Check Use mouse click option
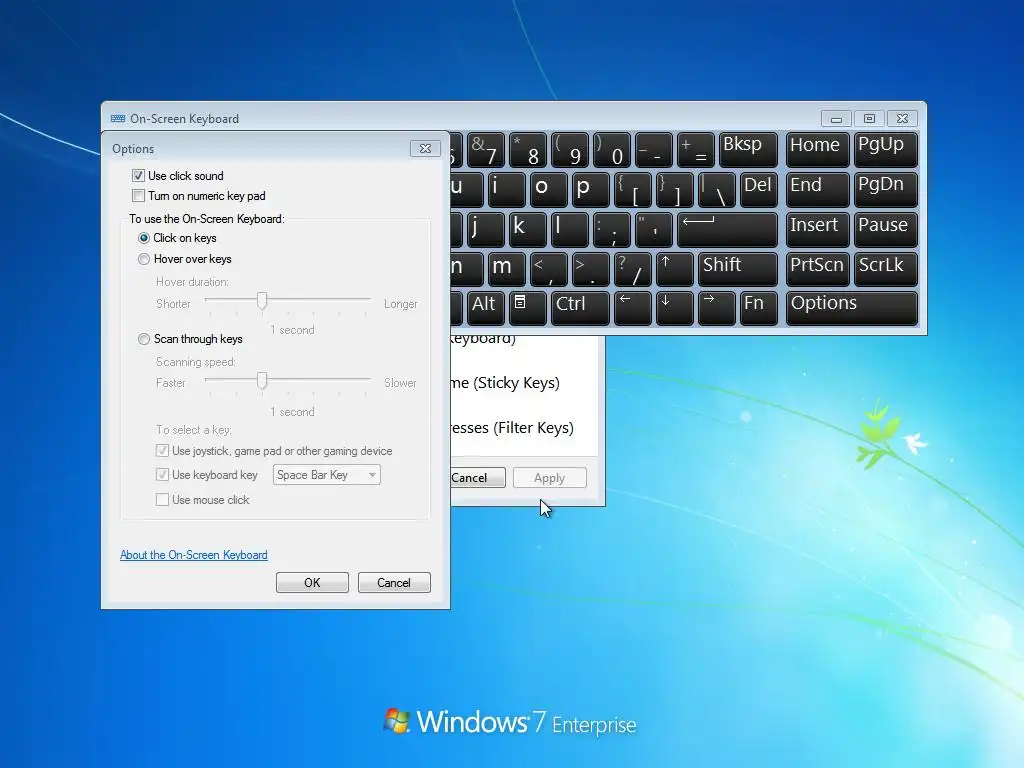 pos(162,500)
